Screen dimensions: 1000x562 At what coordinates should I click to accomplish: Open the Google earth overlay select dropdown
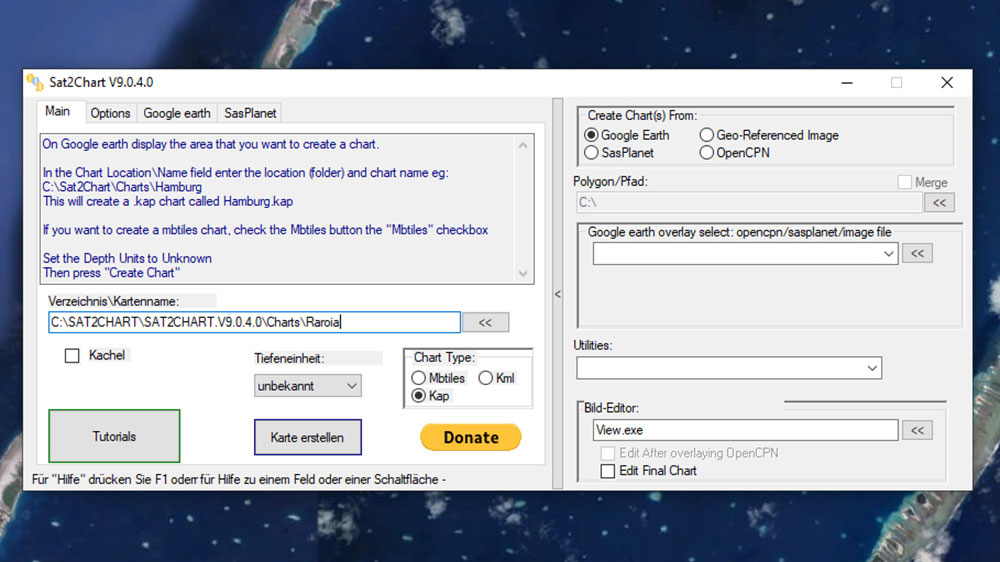(x=745, y=255)
